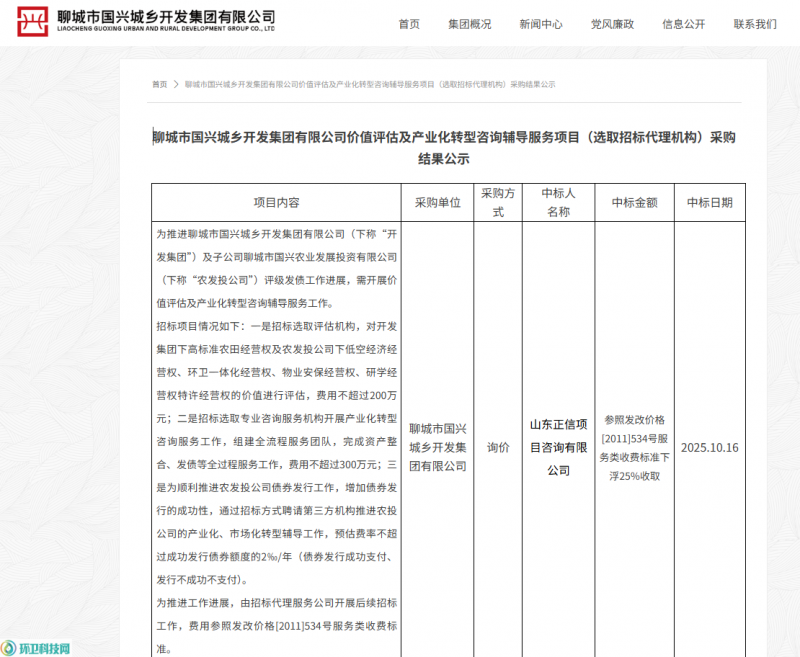Navigate to 联系我们 page
The width and height of the screenshot is (800, 657).
[755, 24]
